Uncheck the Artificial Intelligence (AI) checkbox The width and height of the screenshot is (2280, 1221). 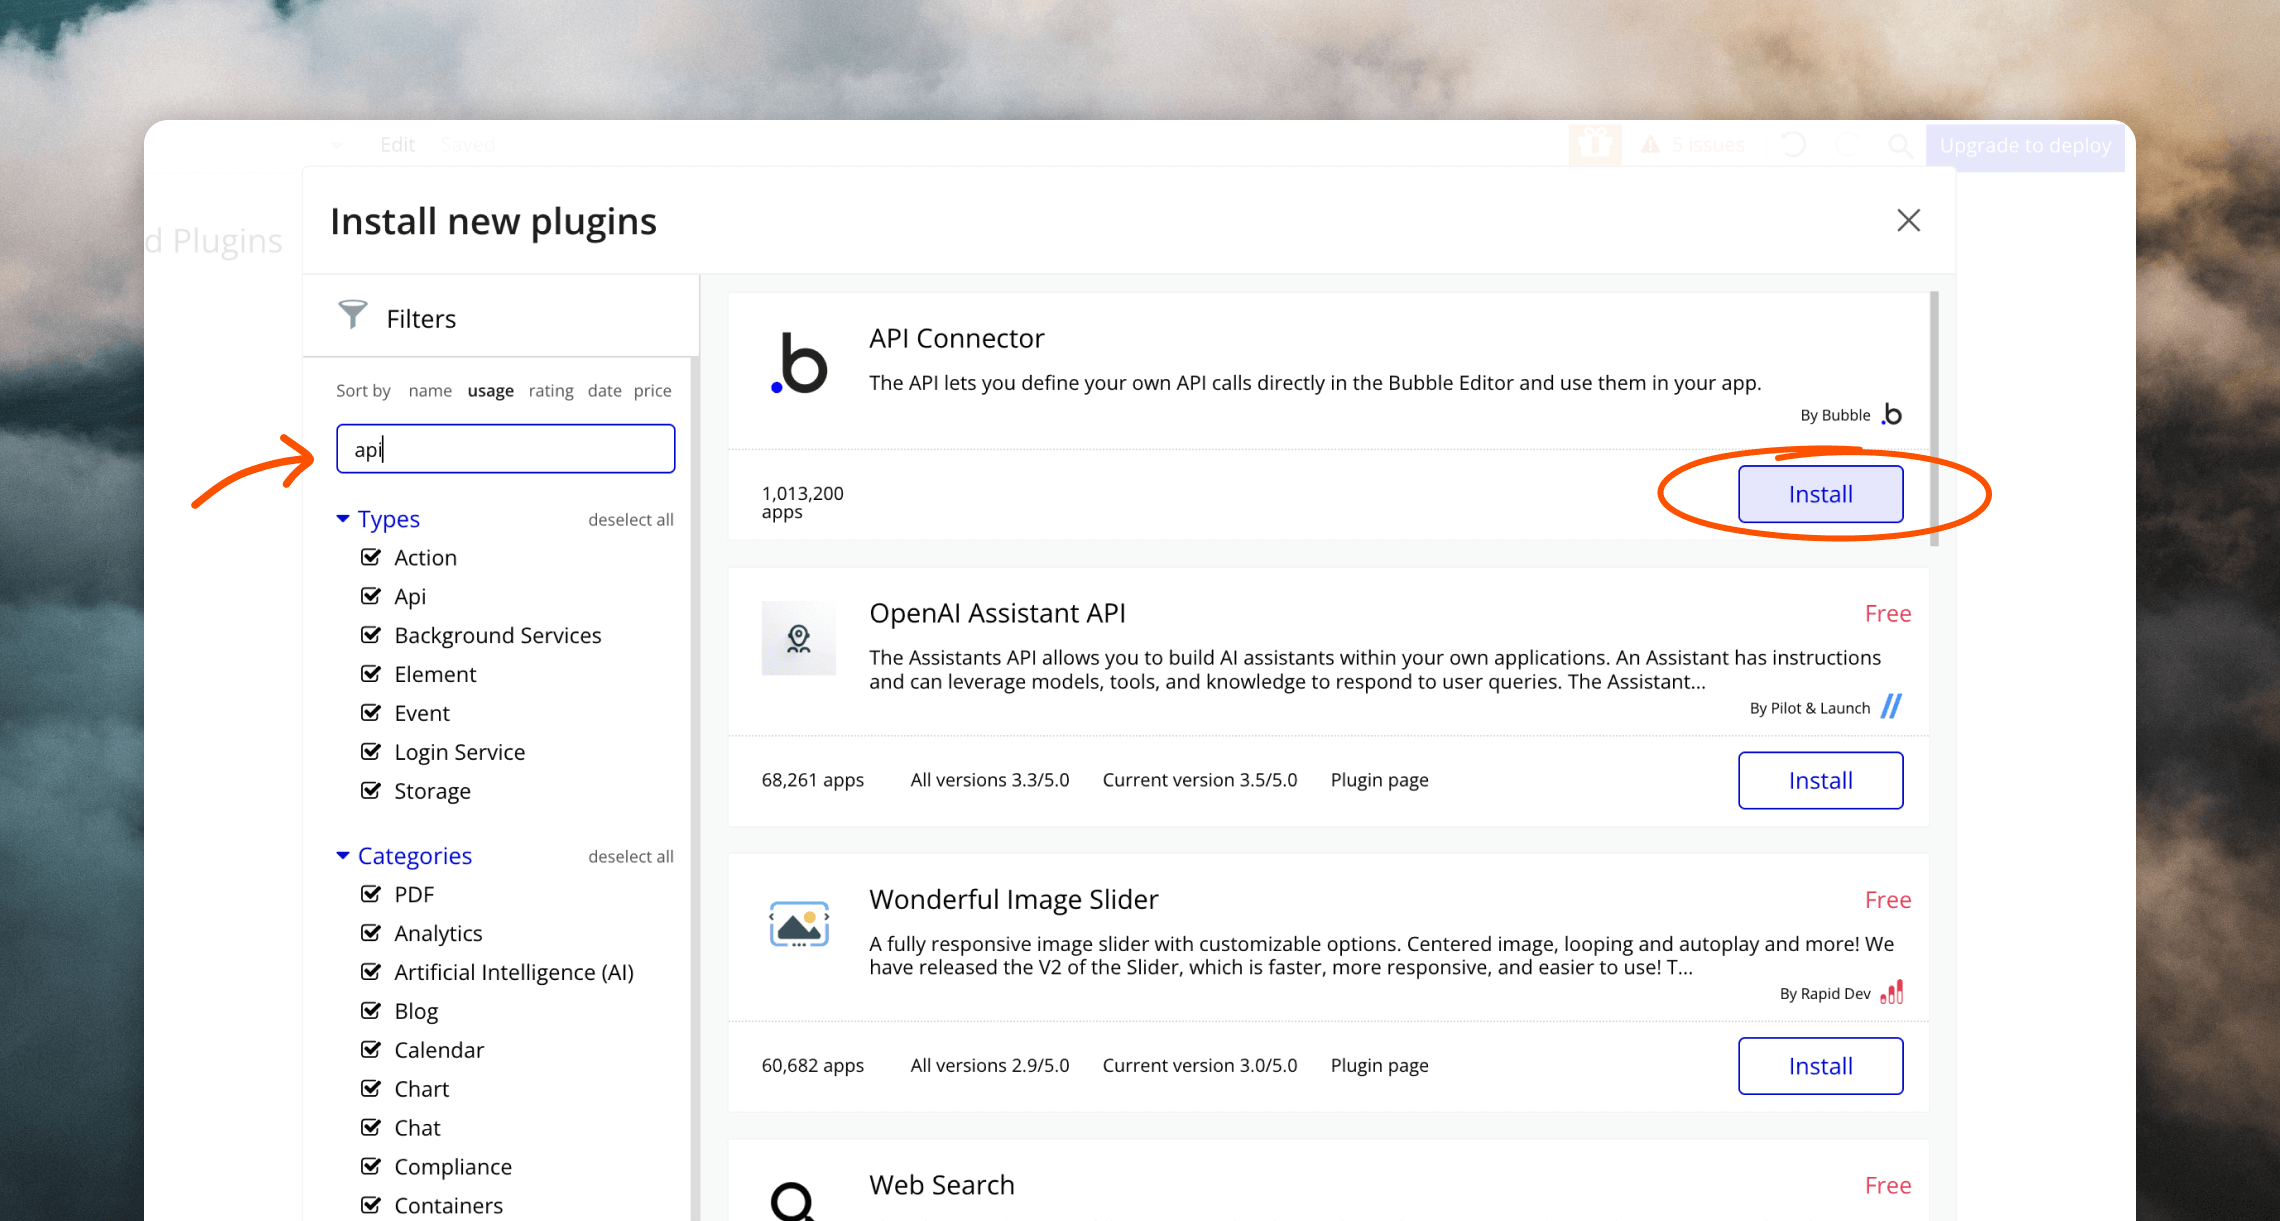370,972
